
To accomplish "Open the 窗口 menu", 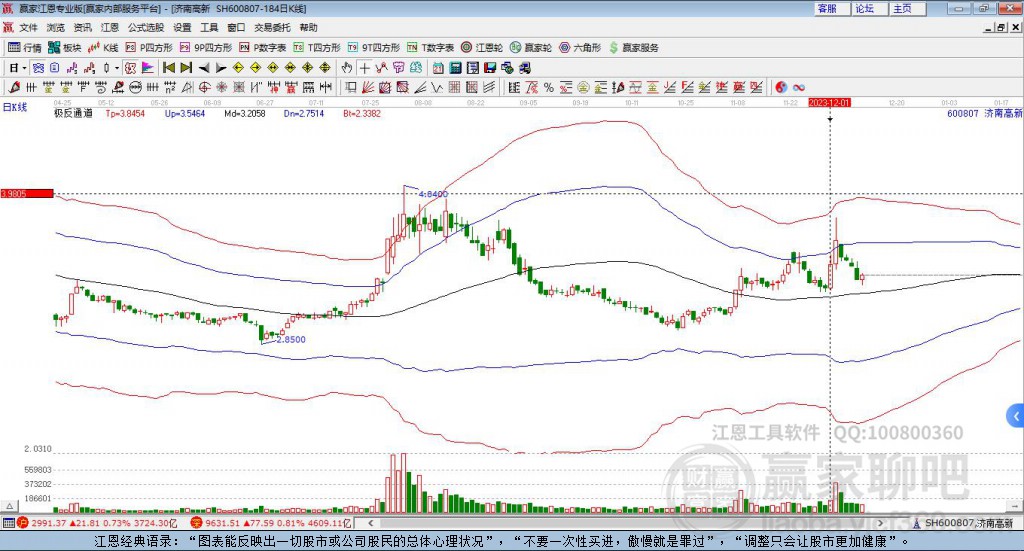I will (x=236, y=27).
